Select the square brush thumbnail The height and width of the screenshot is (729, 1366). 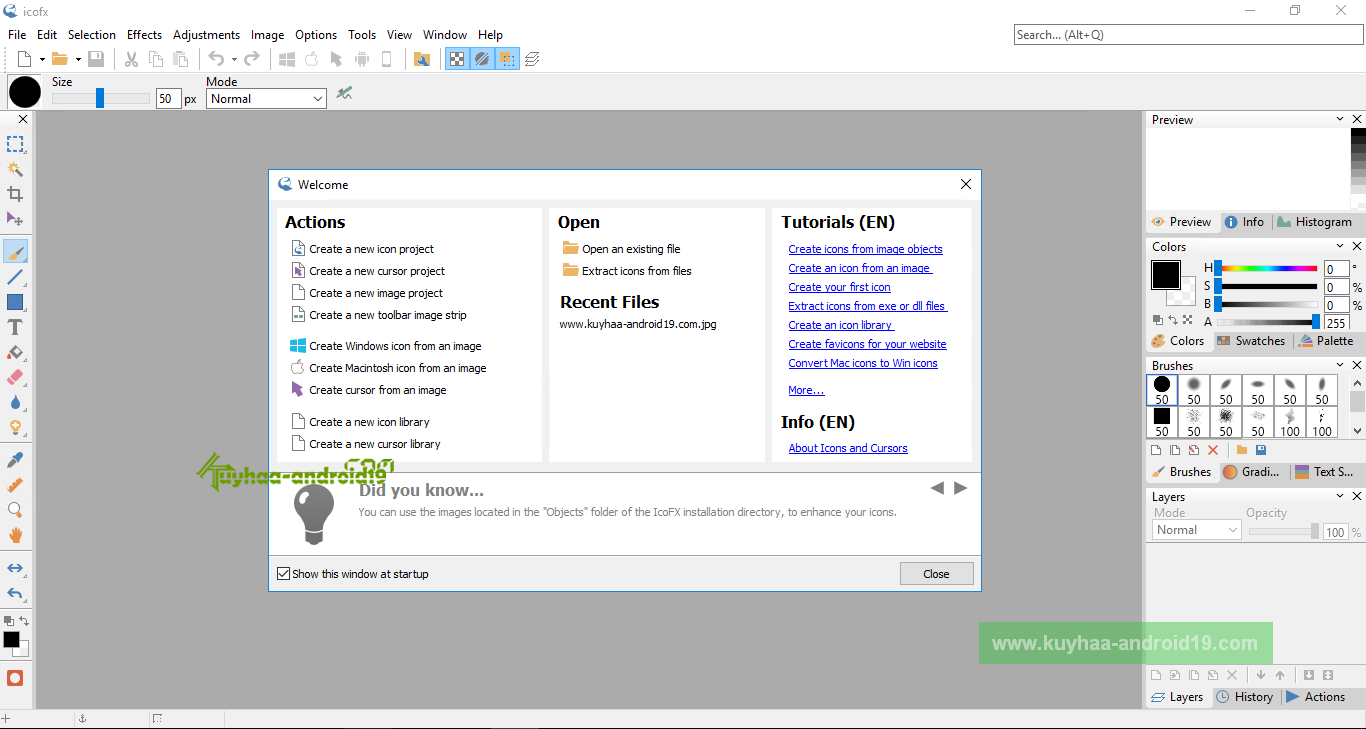(x=1162, y=422)
